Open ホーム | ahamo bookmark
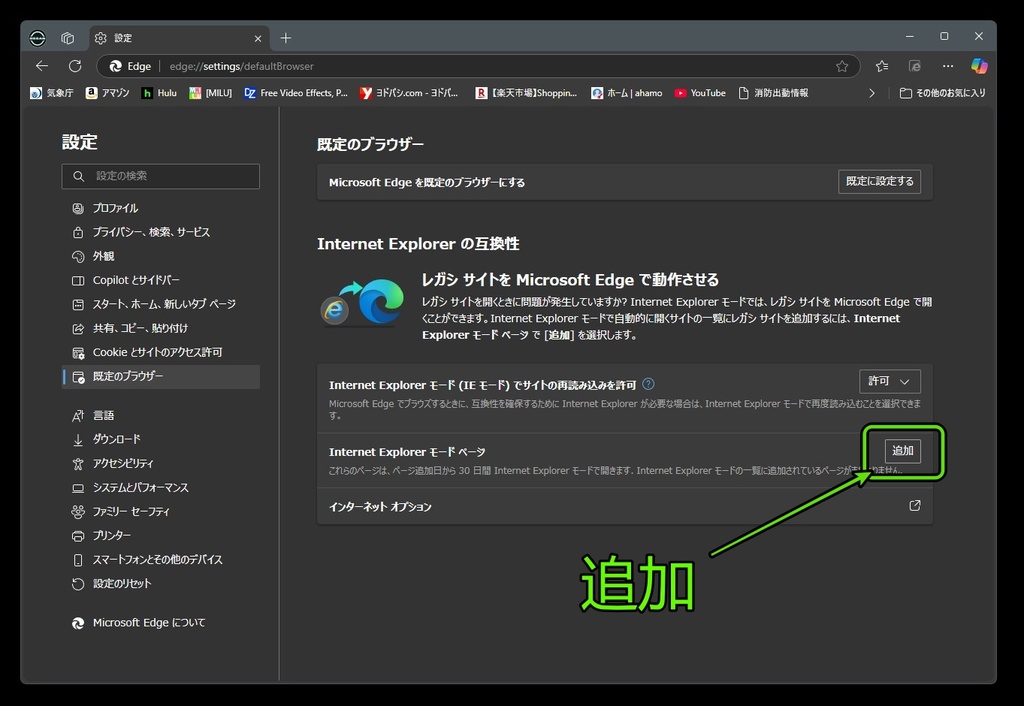1024x706 pixels. (x=627, y=93)
